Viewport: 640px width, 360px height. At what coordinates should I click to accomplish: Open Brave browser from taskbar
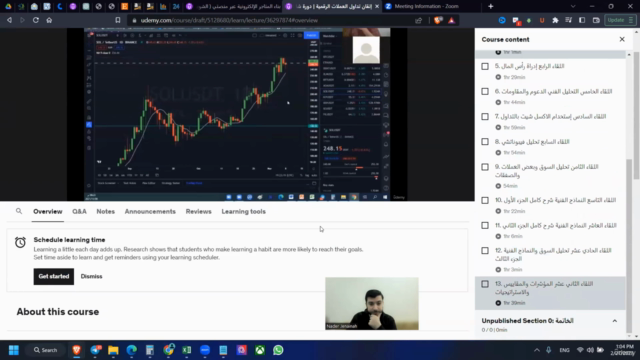pos(76,350)
